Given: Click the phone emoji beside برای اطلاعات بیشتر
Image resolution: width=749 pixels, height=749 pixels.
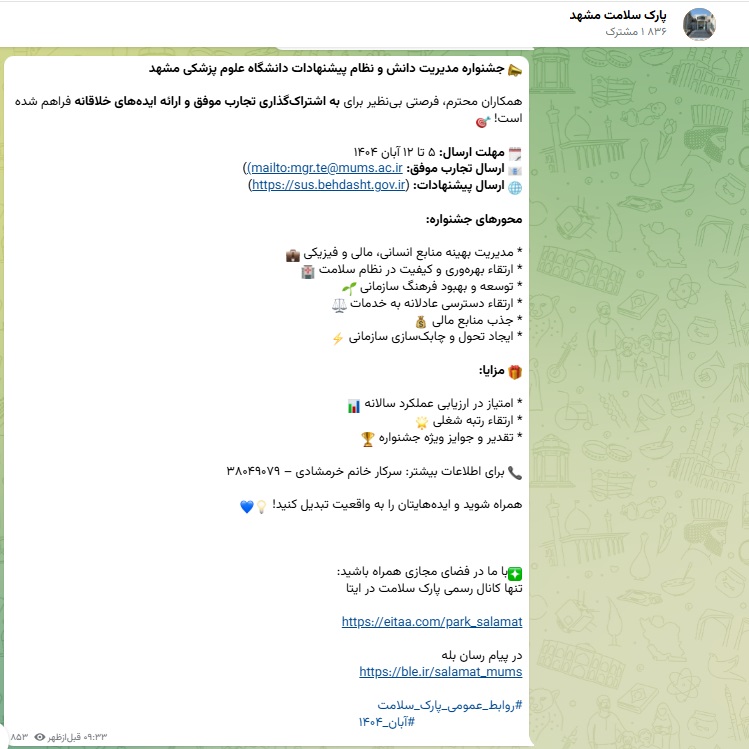Looking at the screenshot, I should 515,472.
